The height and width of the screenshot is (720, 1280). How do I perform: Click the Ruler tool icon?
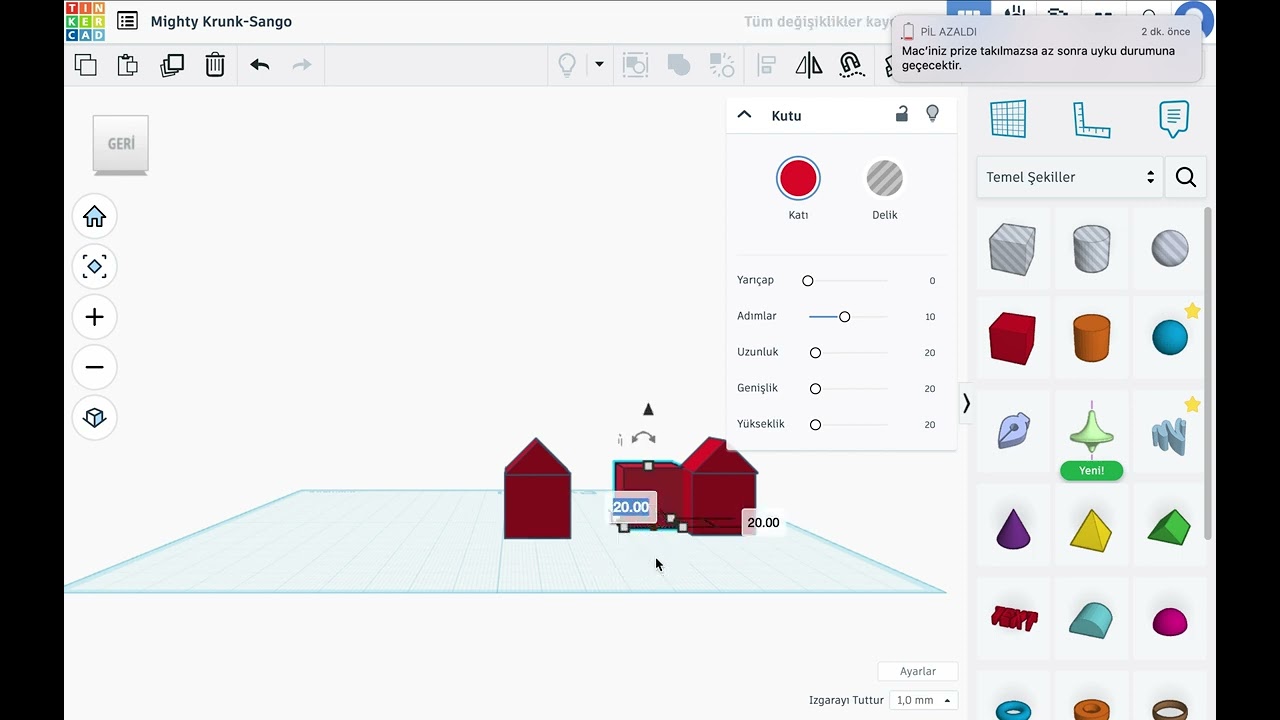1091,119
